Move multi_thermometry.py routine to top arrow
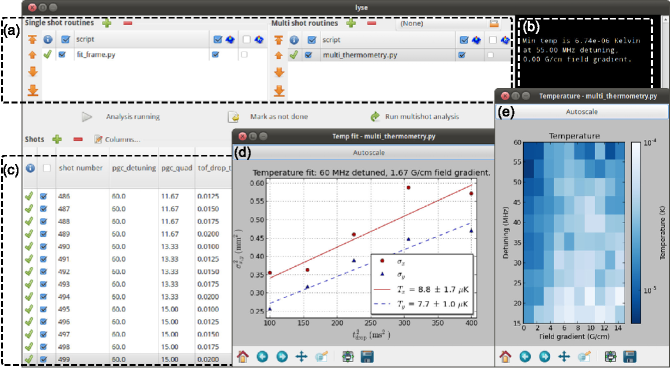Viewport: 670px width, 368px height. tap(279, 40)
